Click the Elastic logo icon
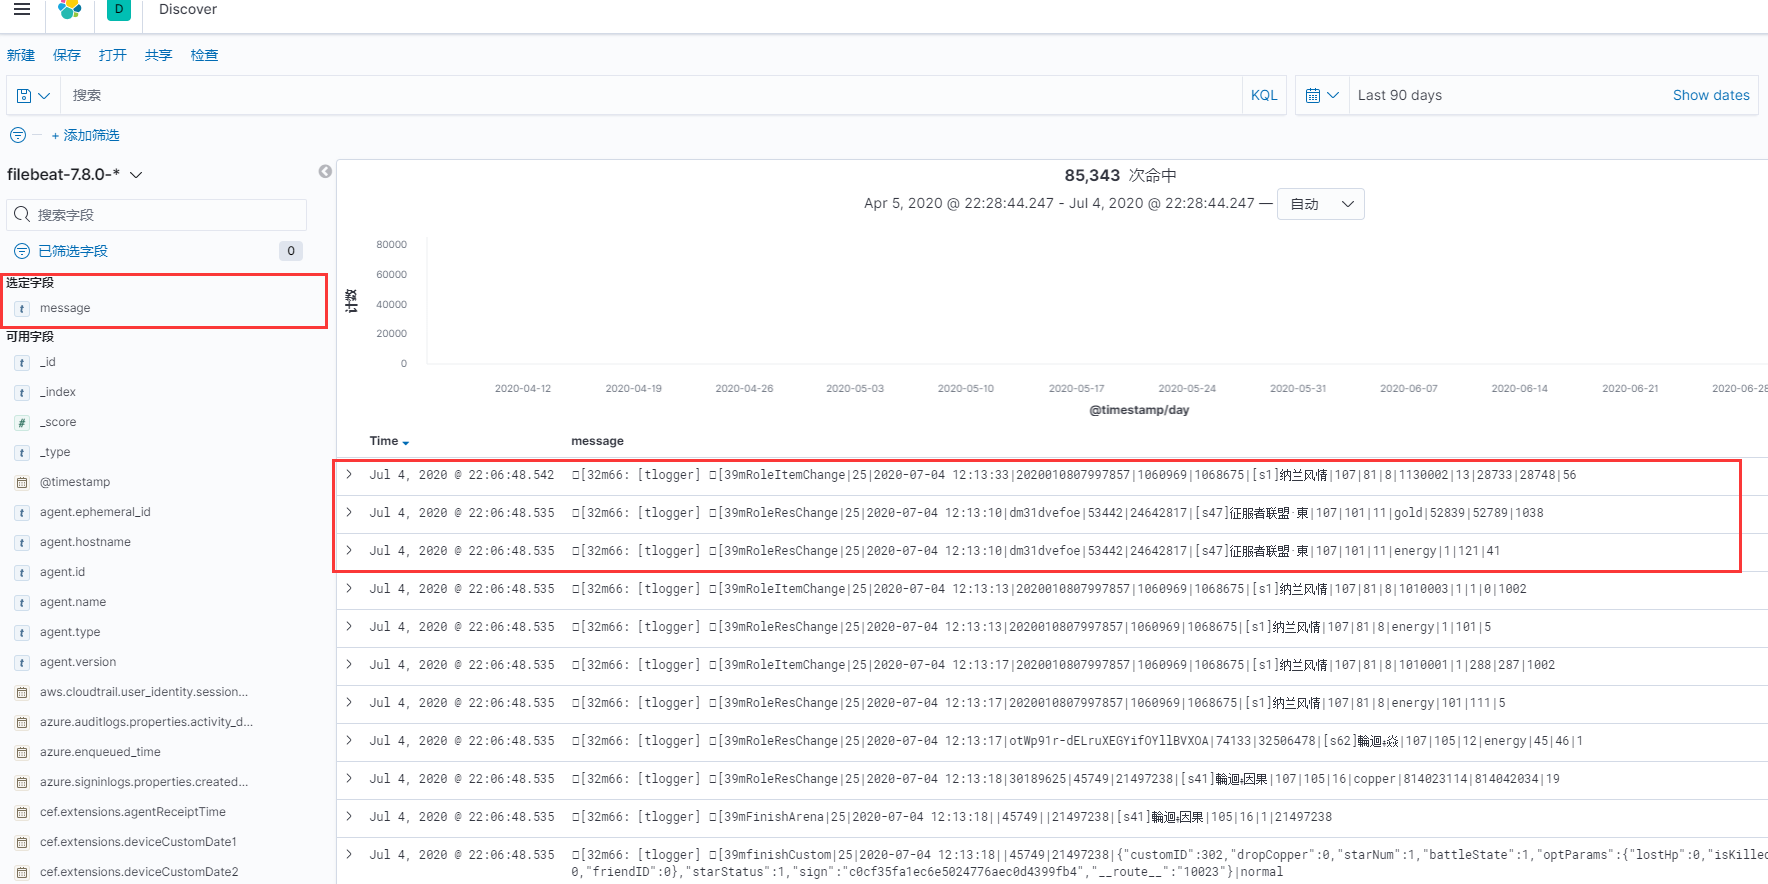The image size is (1768, 884). pos(70,10)
